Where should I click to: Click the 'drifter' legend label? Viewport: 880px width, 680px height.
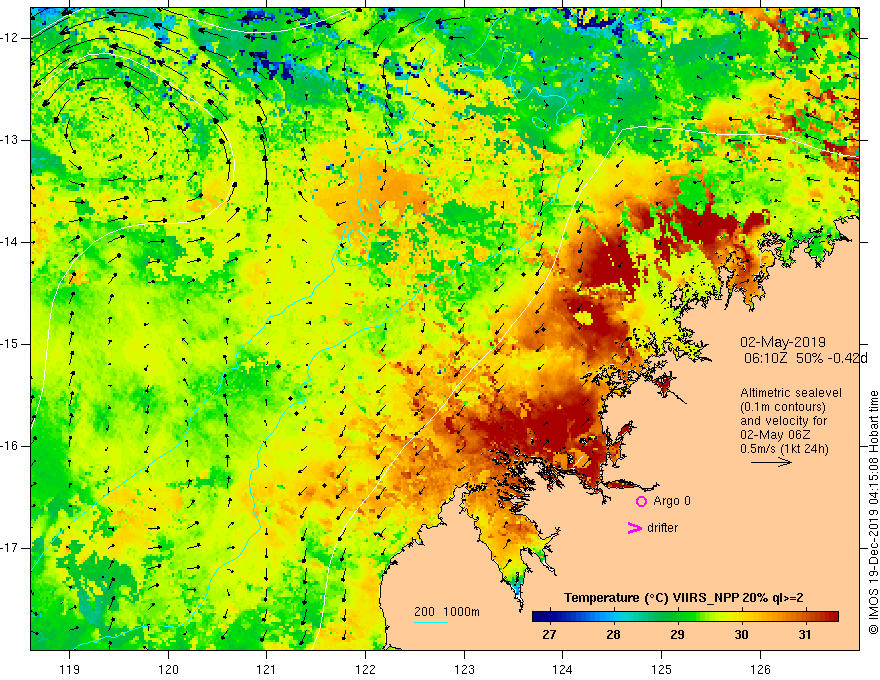point(662,528)
